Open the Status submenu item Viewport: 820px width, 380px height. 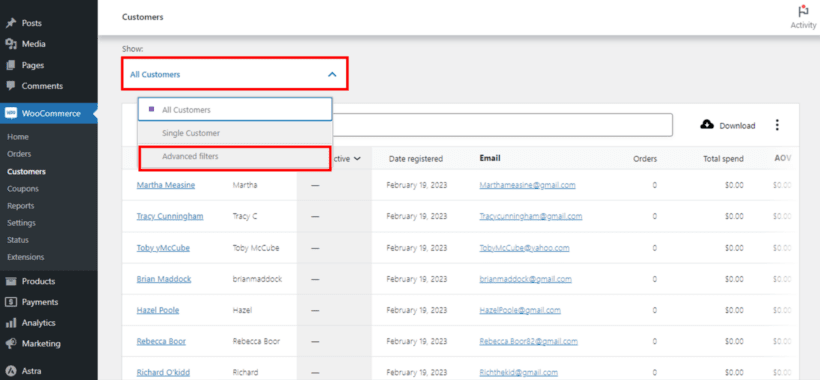click(x=18, y=240)
